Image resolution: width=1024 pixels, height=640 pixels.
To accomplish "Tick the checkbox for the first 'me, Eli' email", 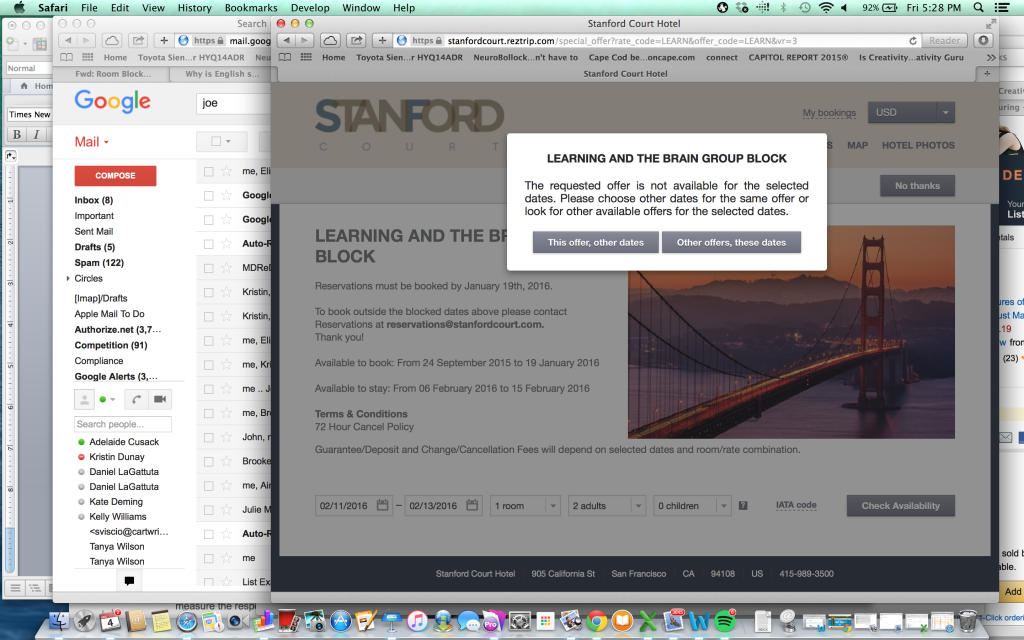I will 208,172.
